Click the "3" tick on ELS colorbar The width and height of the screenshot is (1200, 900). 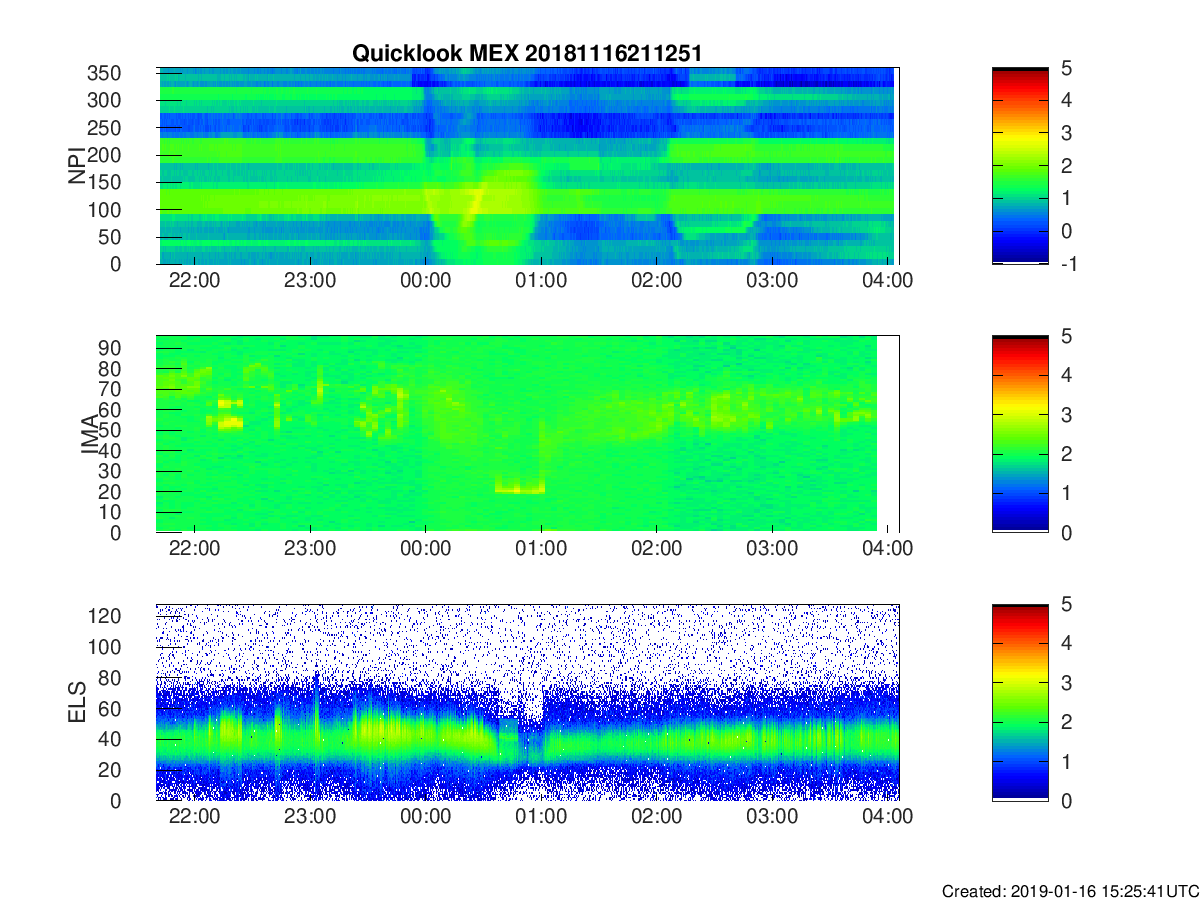[1066, 682]
